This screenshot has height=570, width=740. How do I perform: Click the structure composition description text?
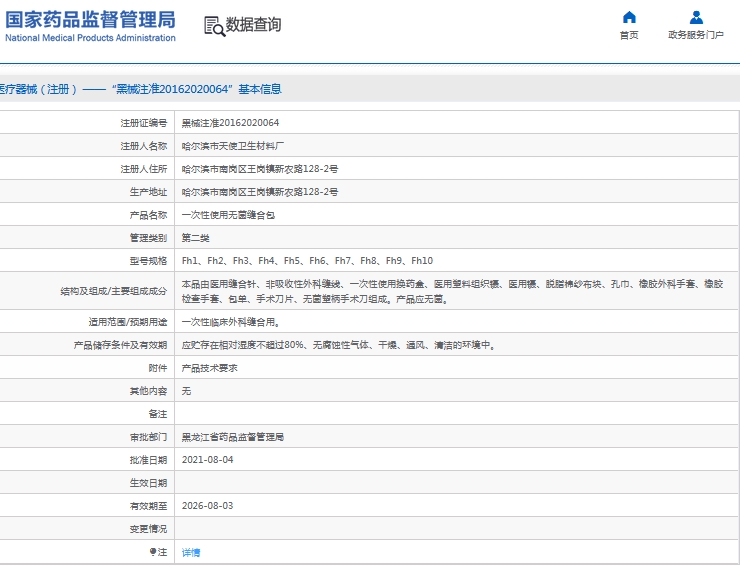[x=452, y=291]
